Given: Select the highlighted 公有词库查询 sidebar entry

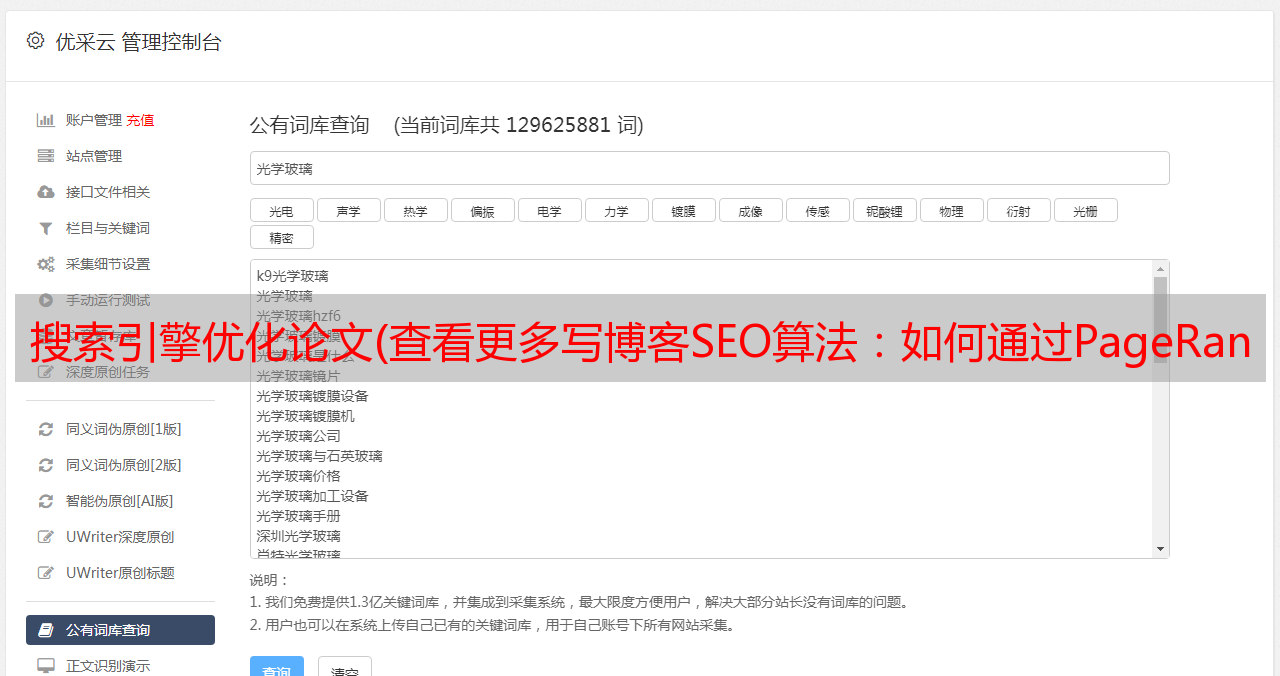Looking at the screenshot, I should click(x=120, y=630).
